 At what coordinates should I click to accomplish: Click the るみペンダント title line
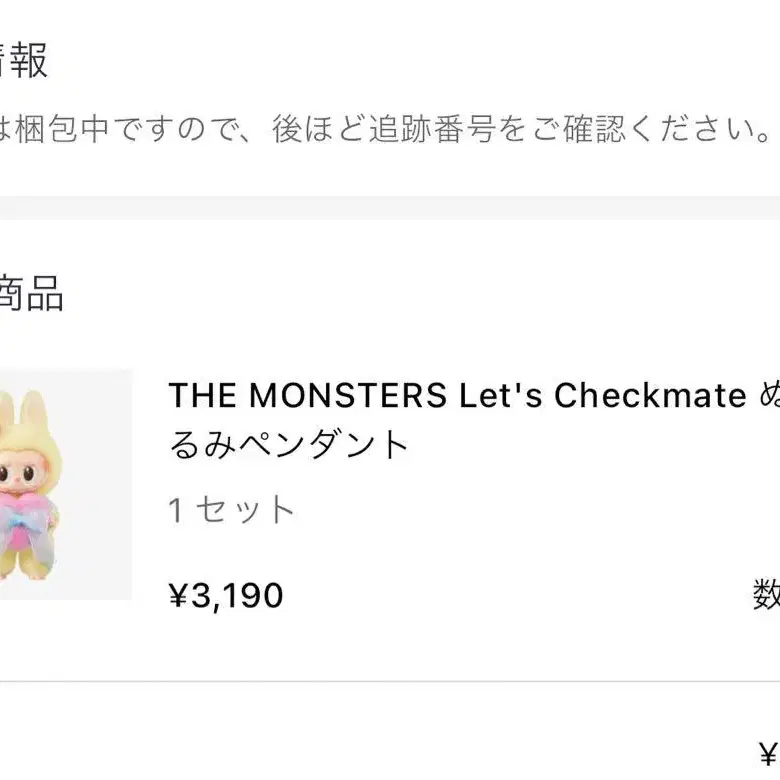pyautogui.click(x=289, y=444)
